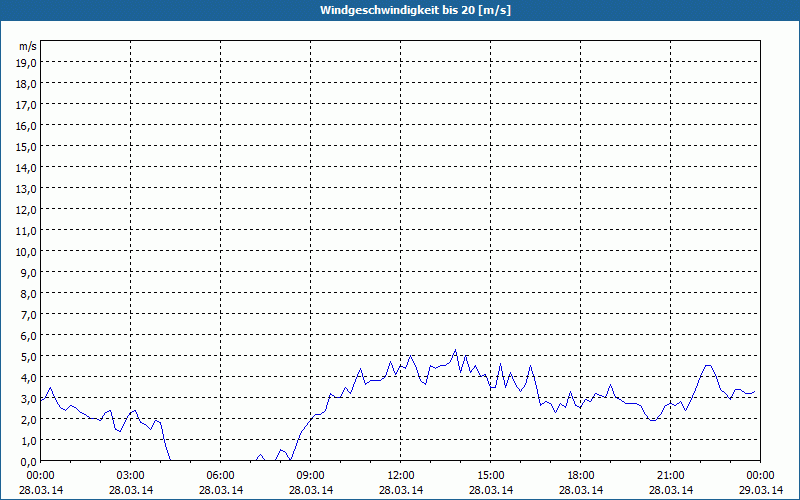This screenshot has width=800, height=500.
Task: Select the 15,0 y-axis label
Action: (x=26, y=146)
